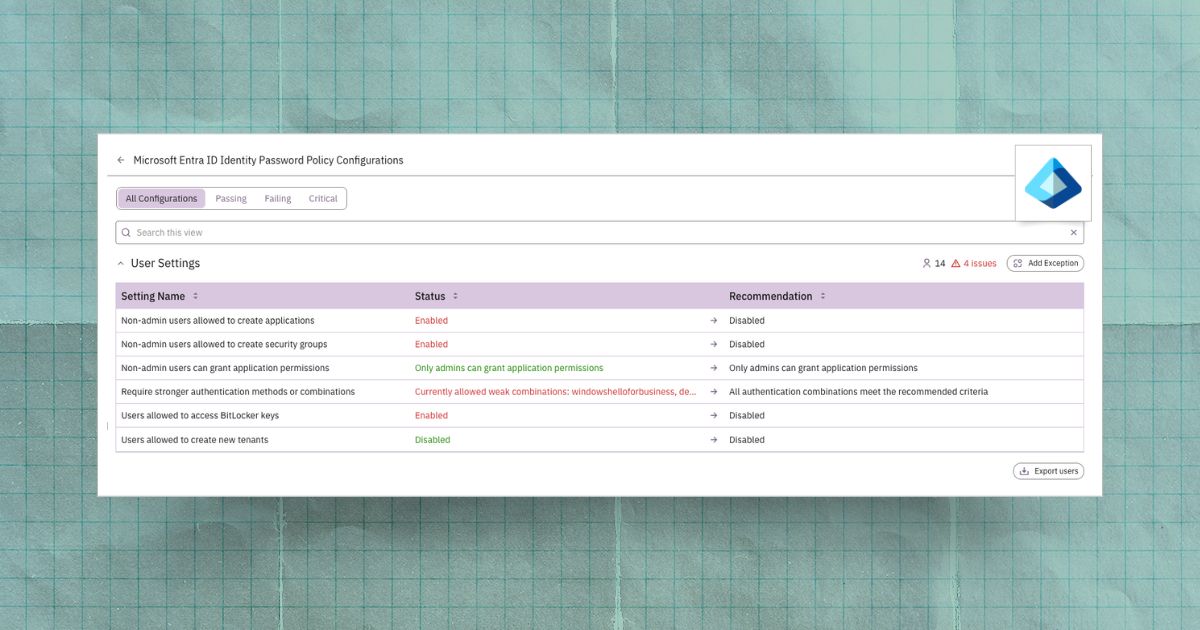Open the 4 issues link
The height and width of the screenshot is (630, 1200).
[980, 264]
